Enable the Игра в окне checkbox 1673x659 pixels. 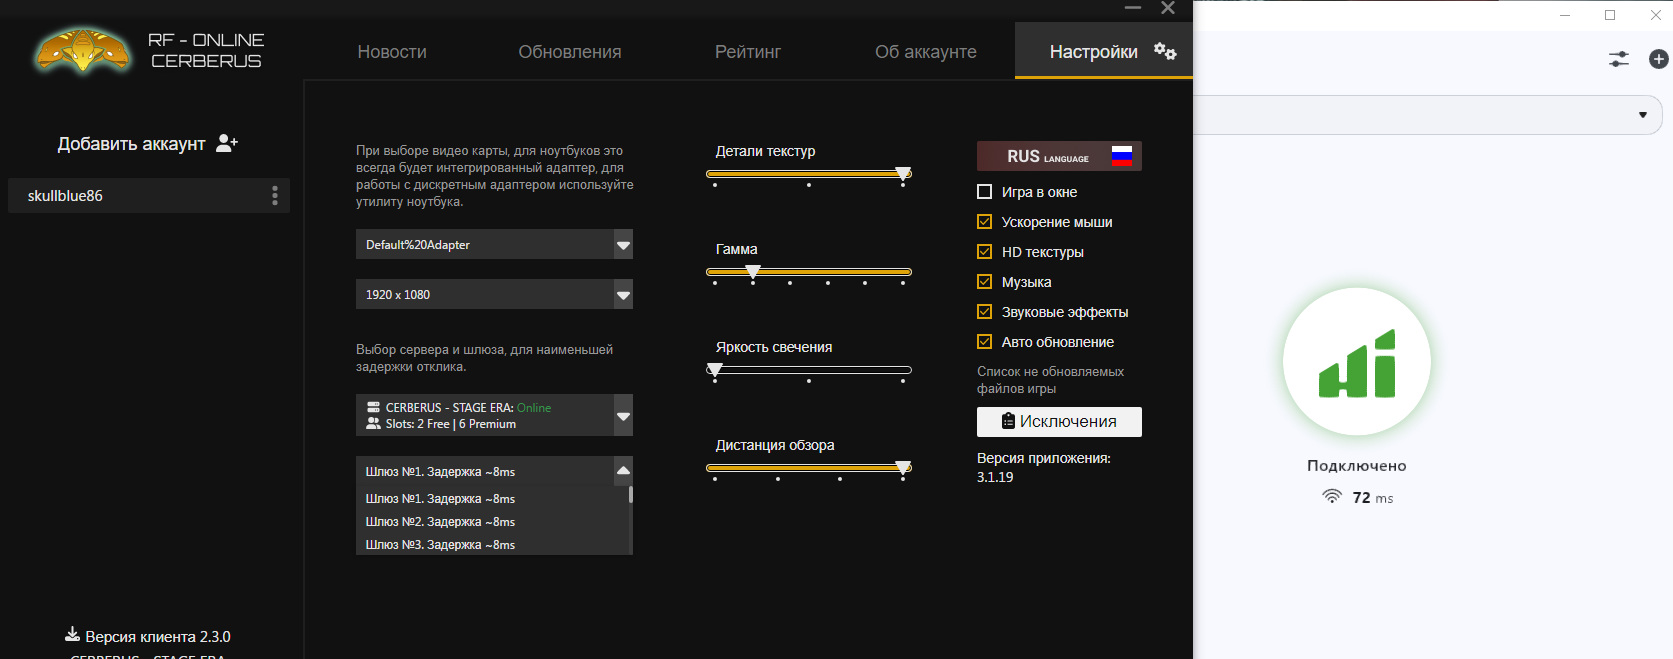click(985, 192)
